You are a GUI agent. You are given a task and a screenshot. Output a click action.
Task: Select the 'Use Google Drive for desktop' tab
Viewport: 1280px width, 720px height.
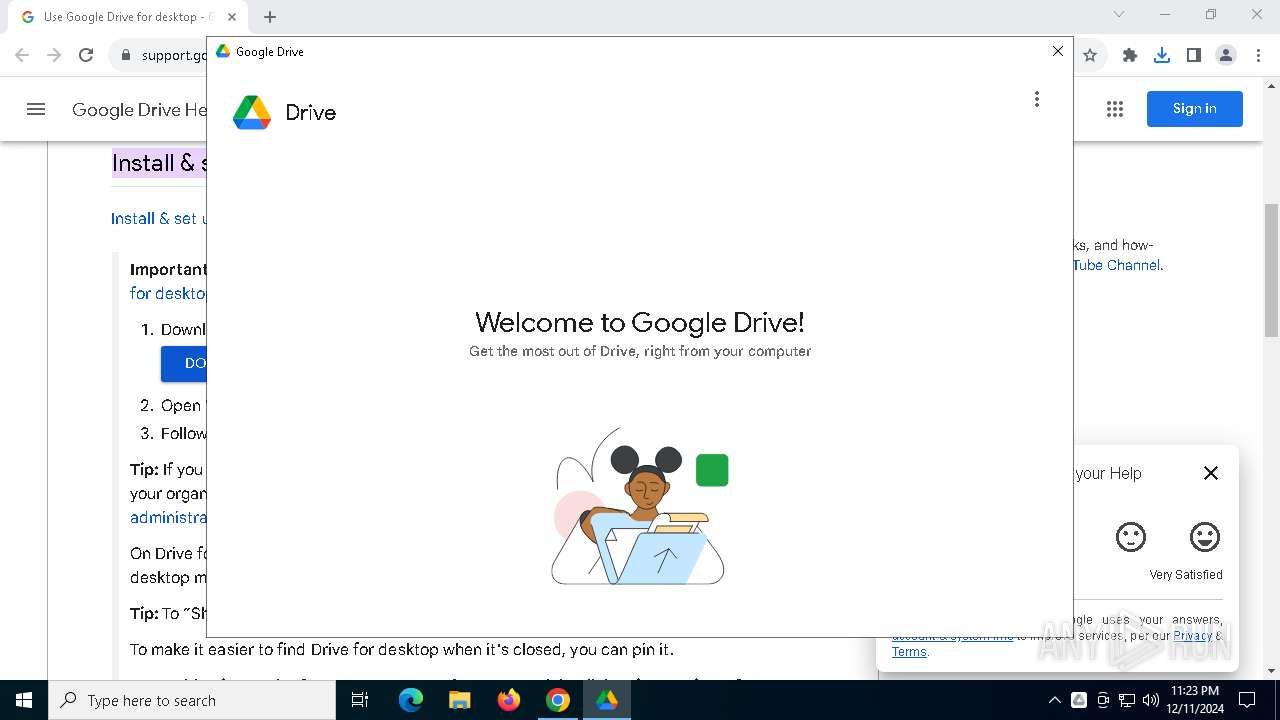coord(127,17)
